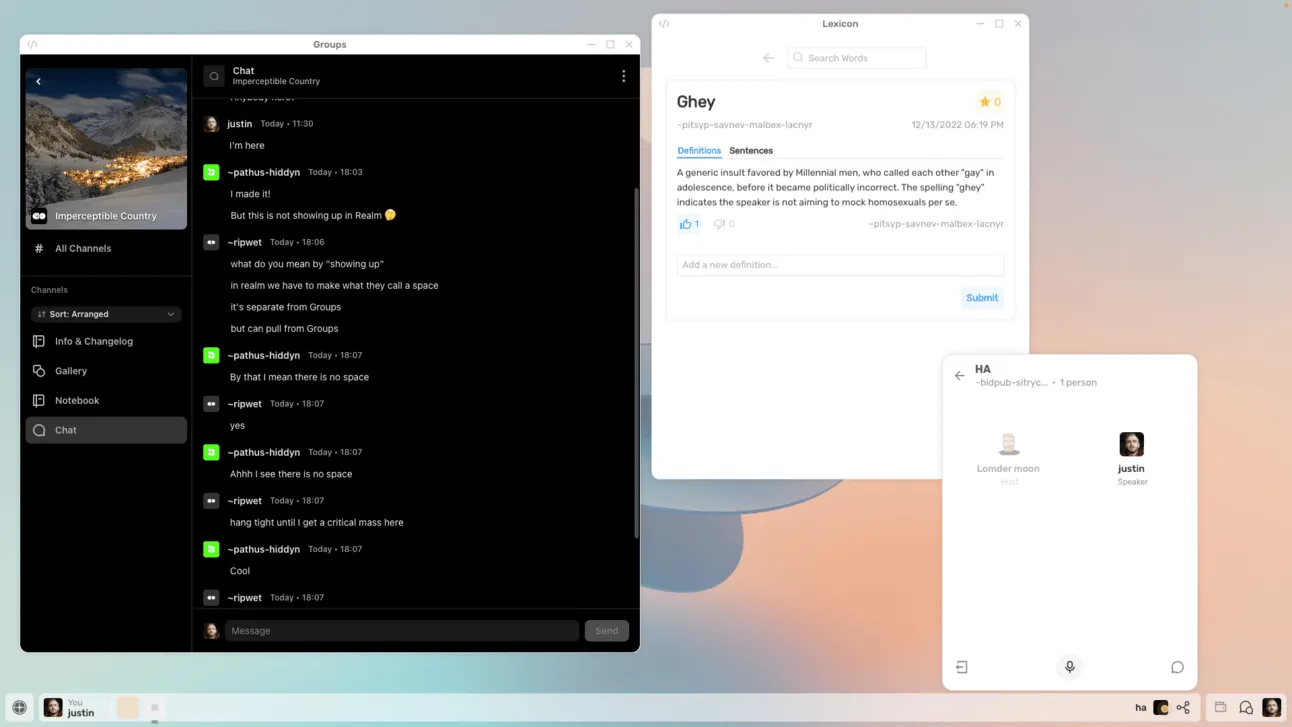Click the Gallery channel icon

click(x=39, y=371)
